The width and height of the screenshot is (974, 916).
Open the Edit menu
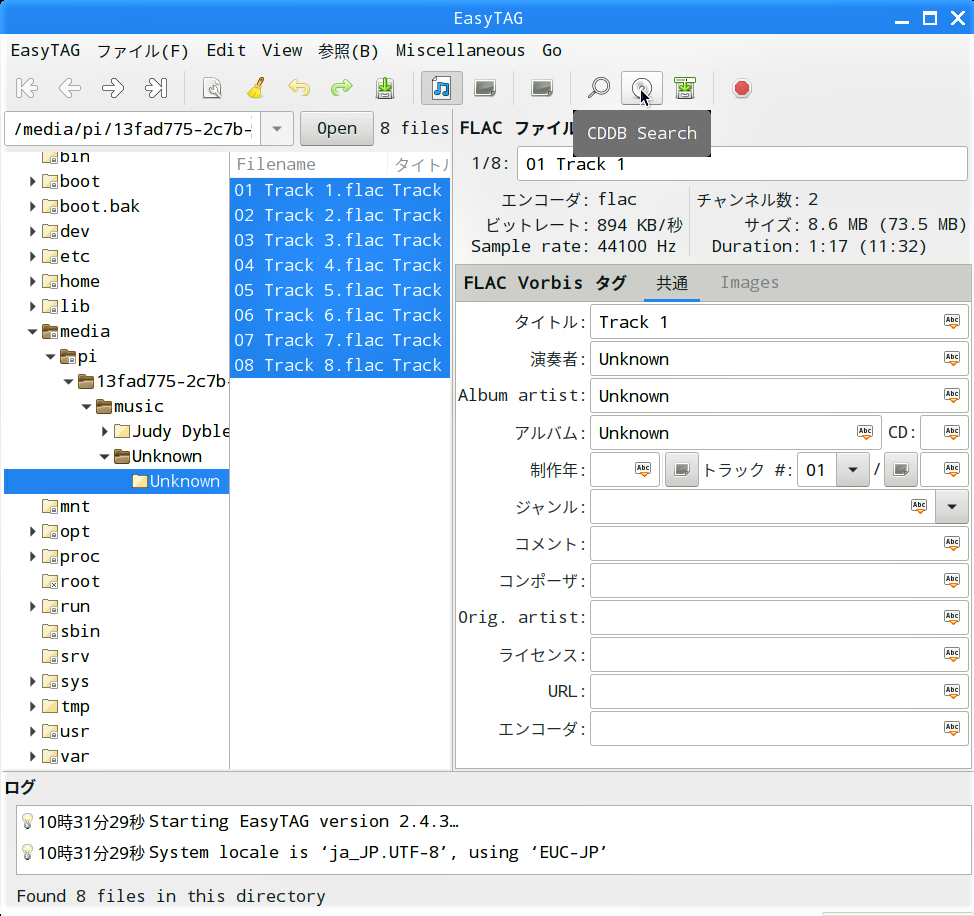coord(226,50)
